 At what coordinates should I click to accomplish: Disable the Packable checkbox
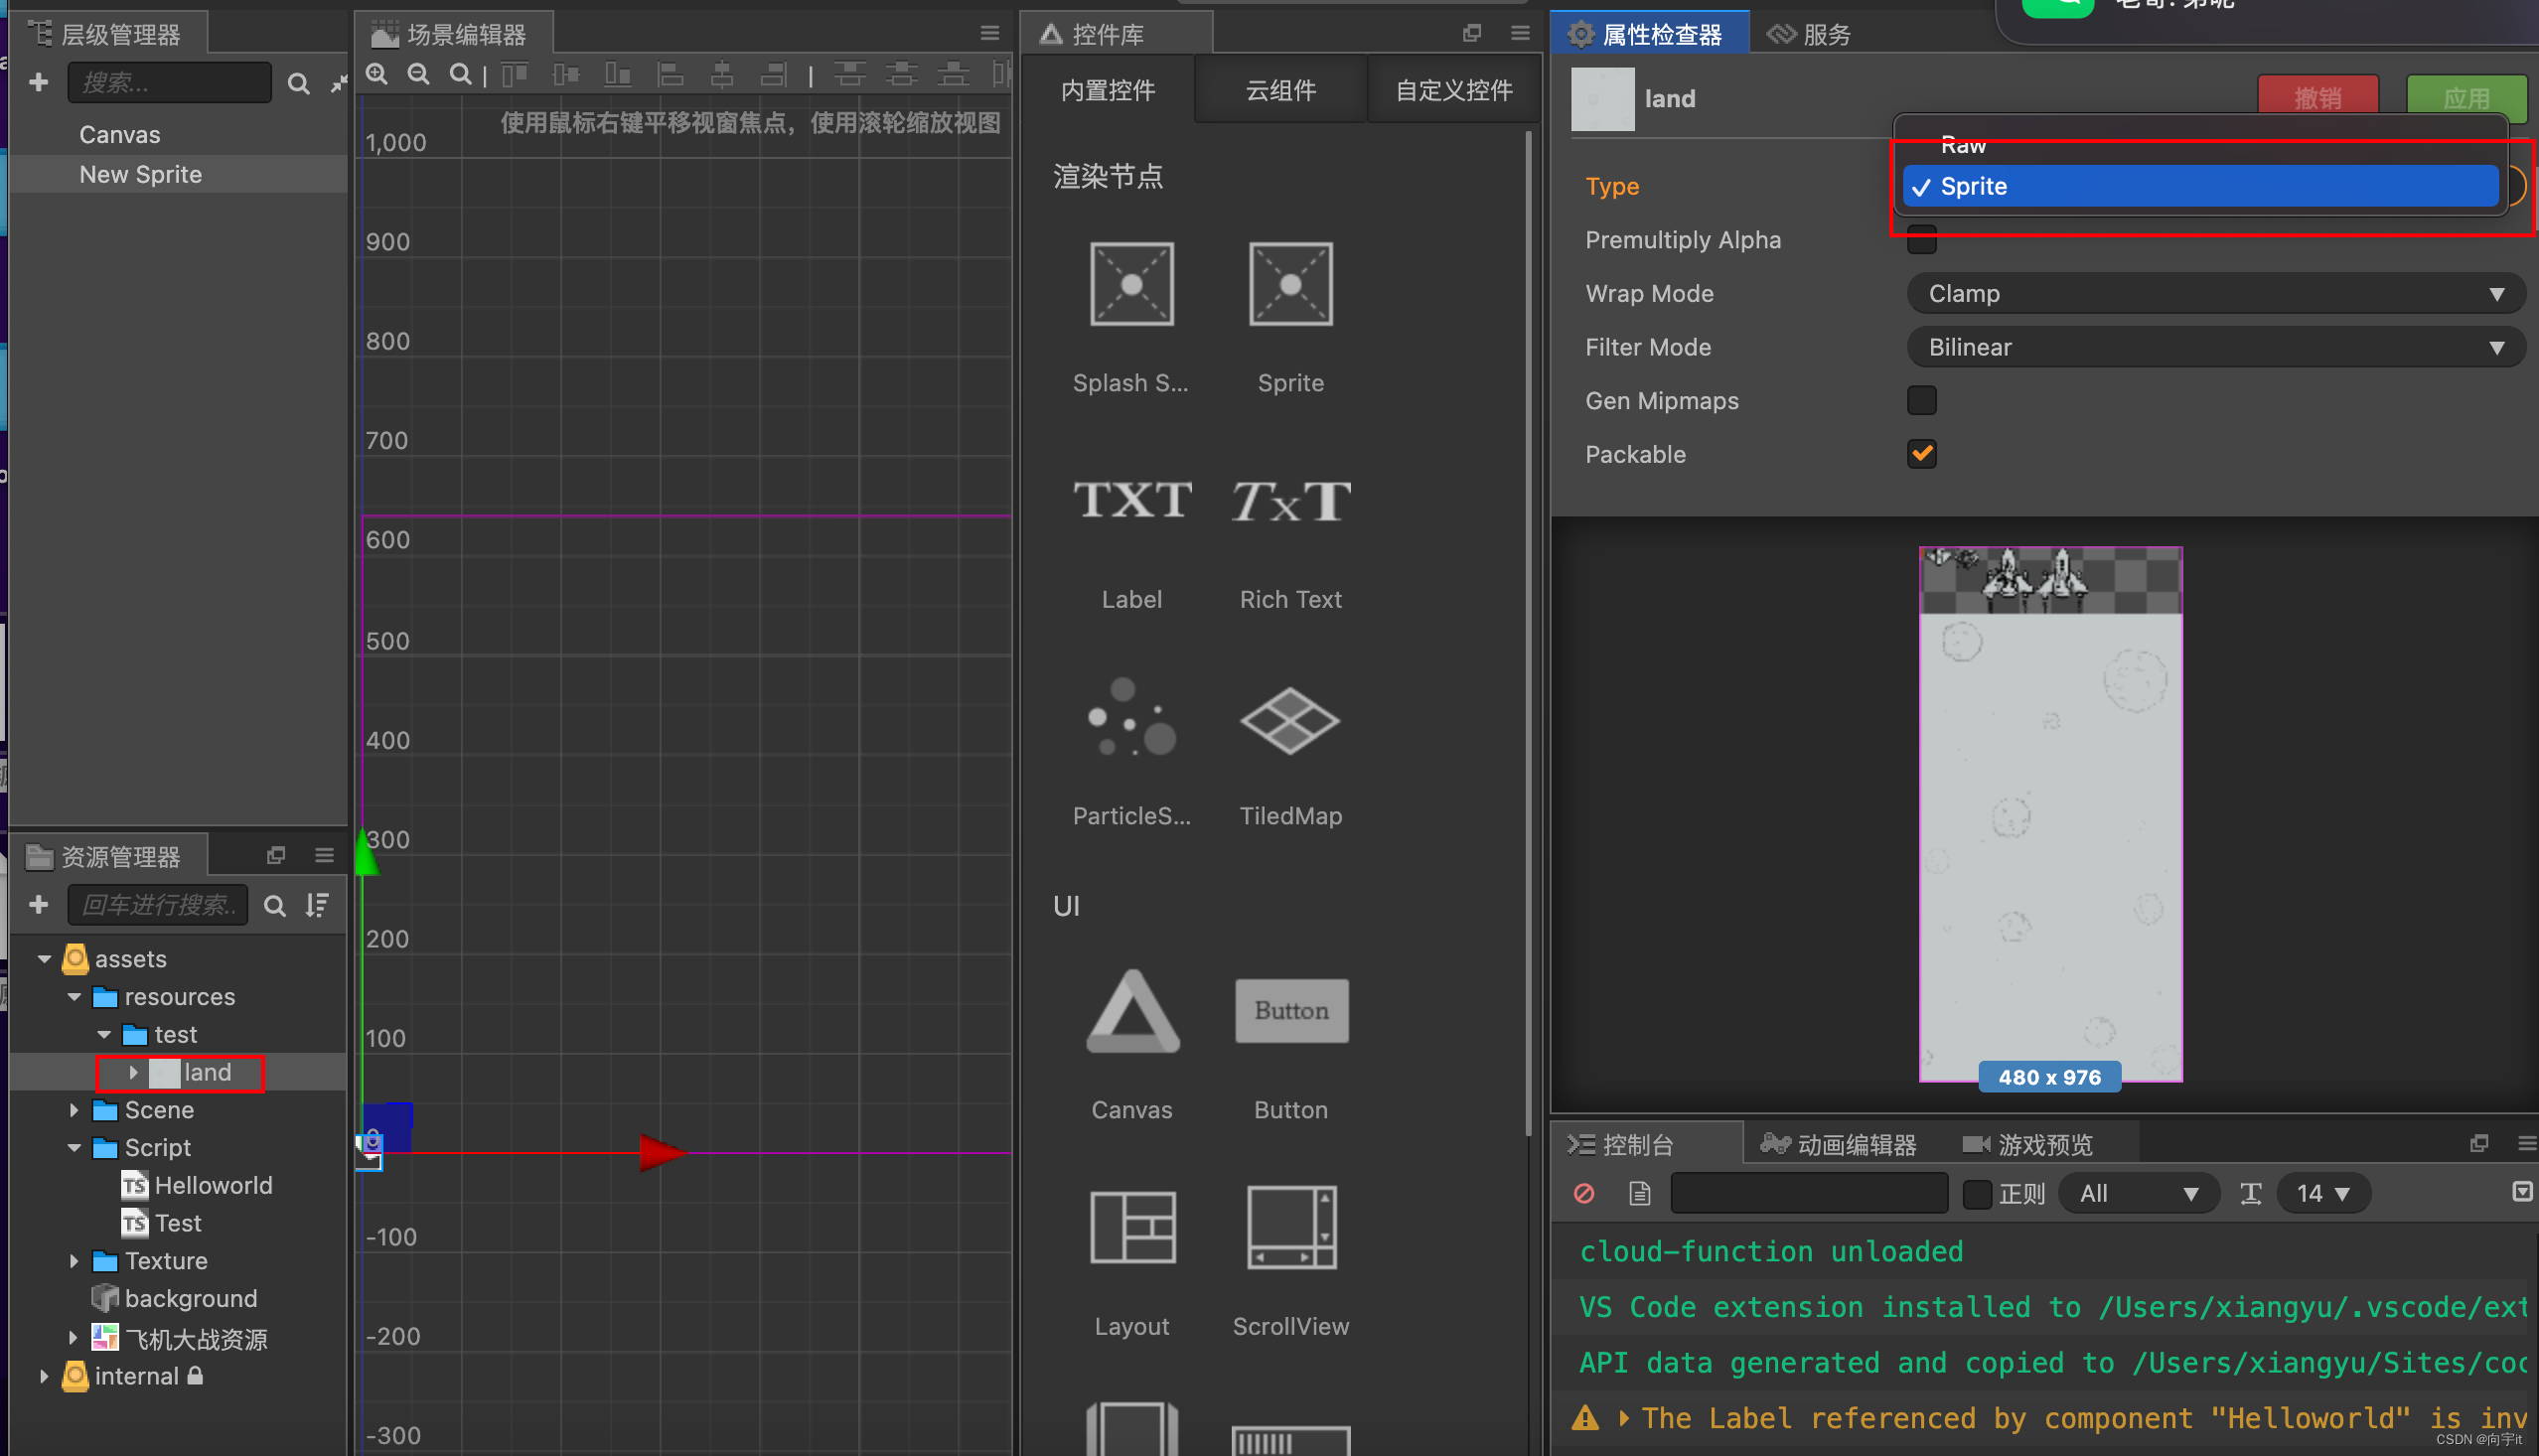(x=1923, y=453)
